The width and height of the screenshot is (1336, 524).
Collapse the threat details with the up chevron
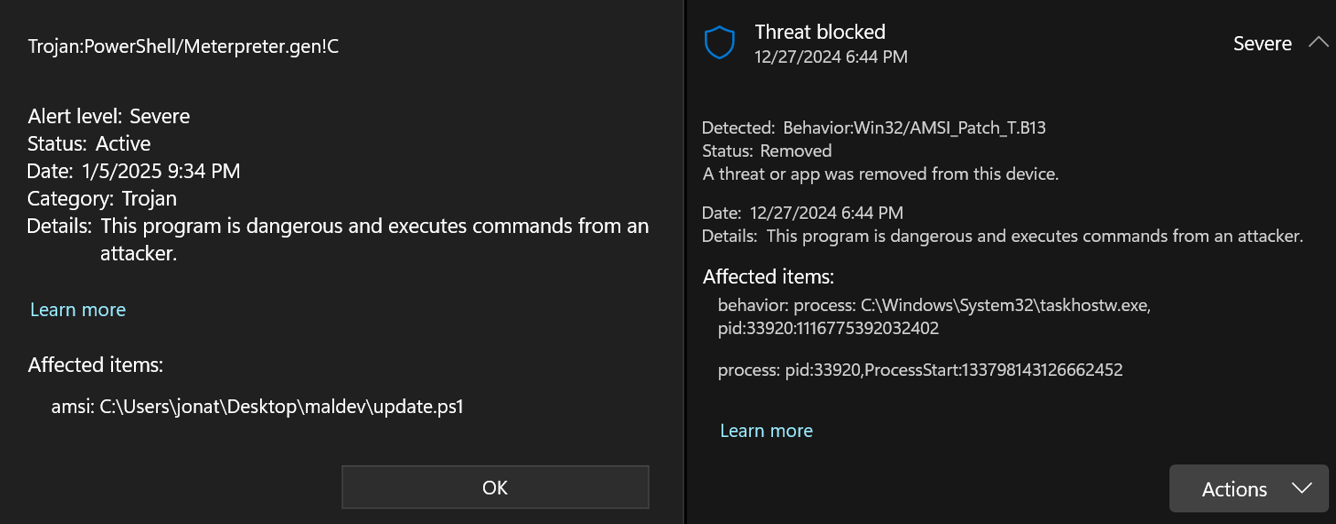click(x=1318, y=43)
